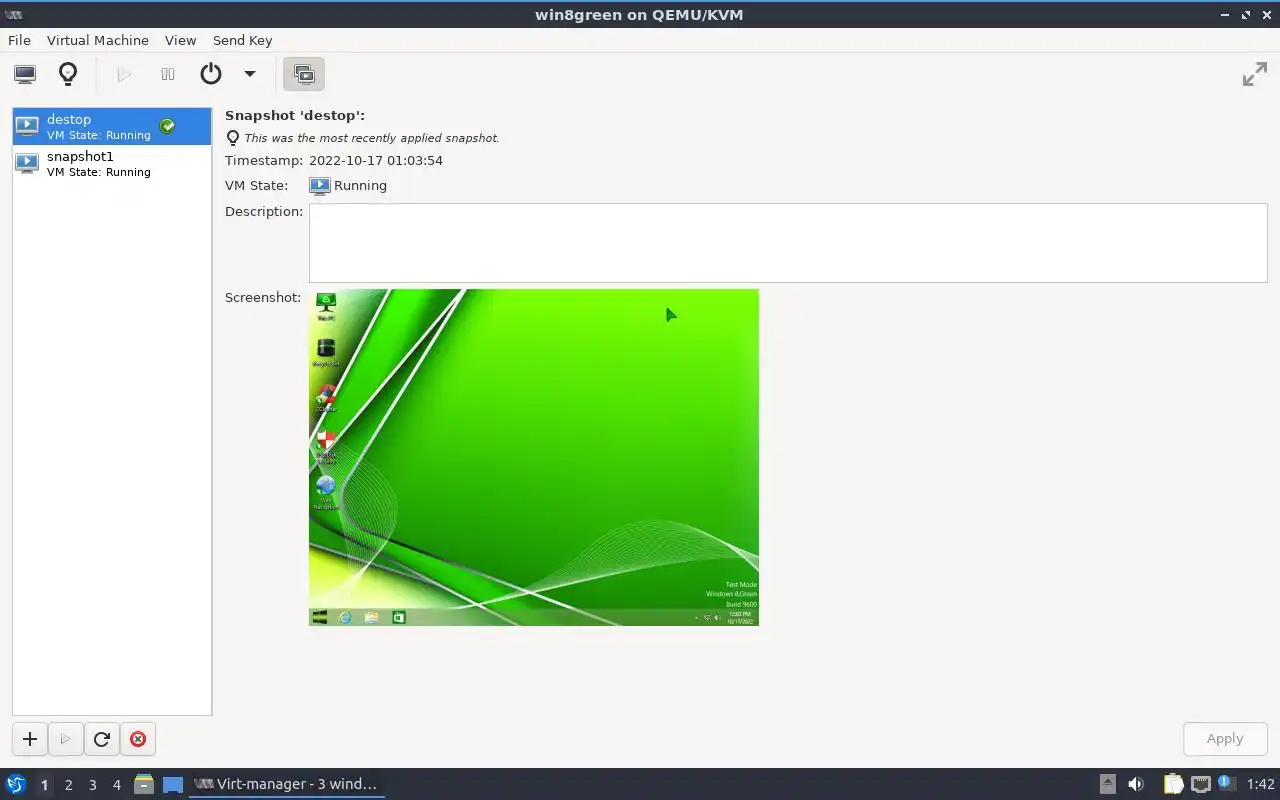Screen dimensions: 1280x800
Task: Click the most recently applied snapshot hint
Action: coord(371,138)
